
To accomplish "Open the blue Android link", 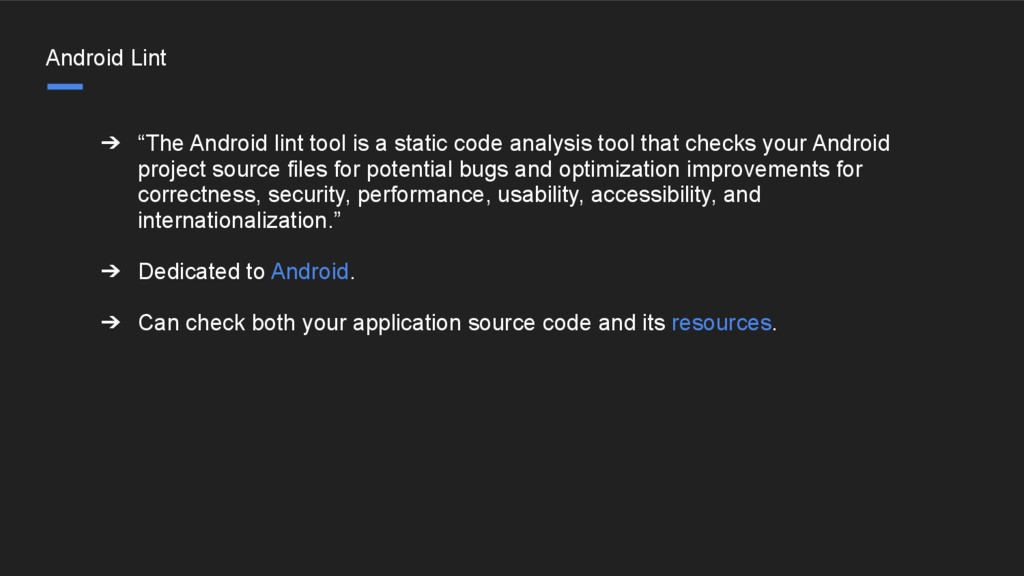I will [x=310, y=271].
